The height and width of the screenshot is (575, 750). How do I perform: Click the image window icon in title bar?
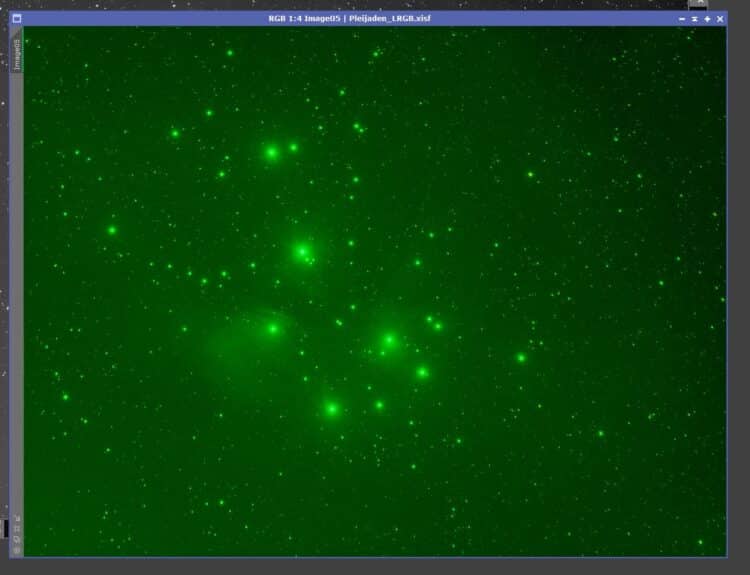pyautogui.click(x=17, y=19)
